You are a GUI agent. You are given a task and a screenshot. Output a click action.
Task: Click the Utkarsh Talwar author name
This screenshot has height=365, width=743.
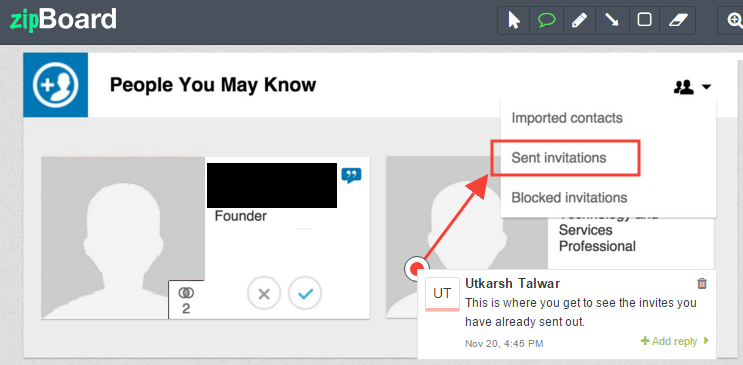coord(512,283)
